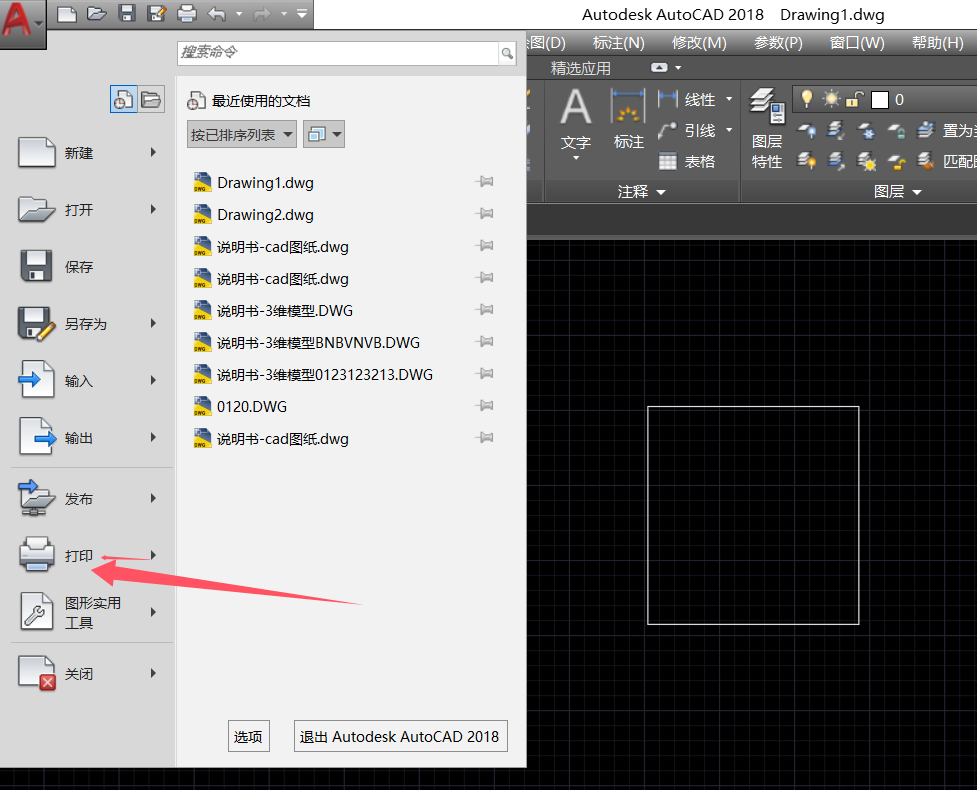Click 发布 menu entry
This screenshot has height=790, width=977.
pos(87,499)
